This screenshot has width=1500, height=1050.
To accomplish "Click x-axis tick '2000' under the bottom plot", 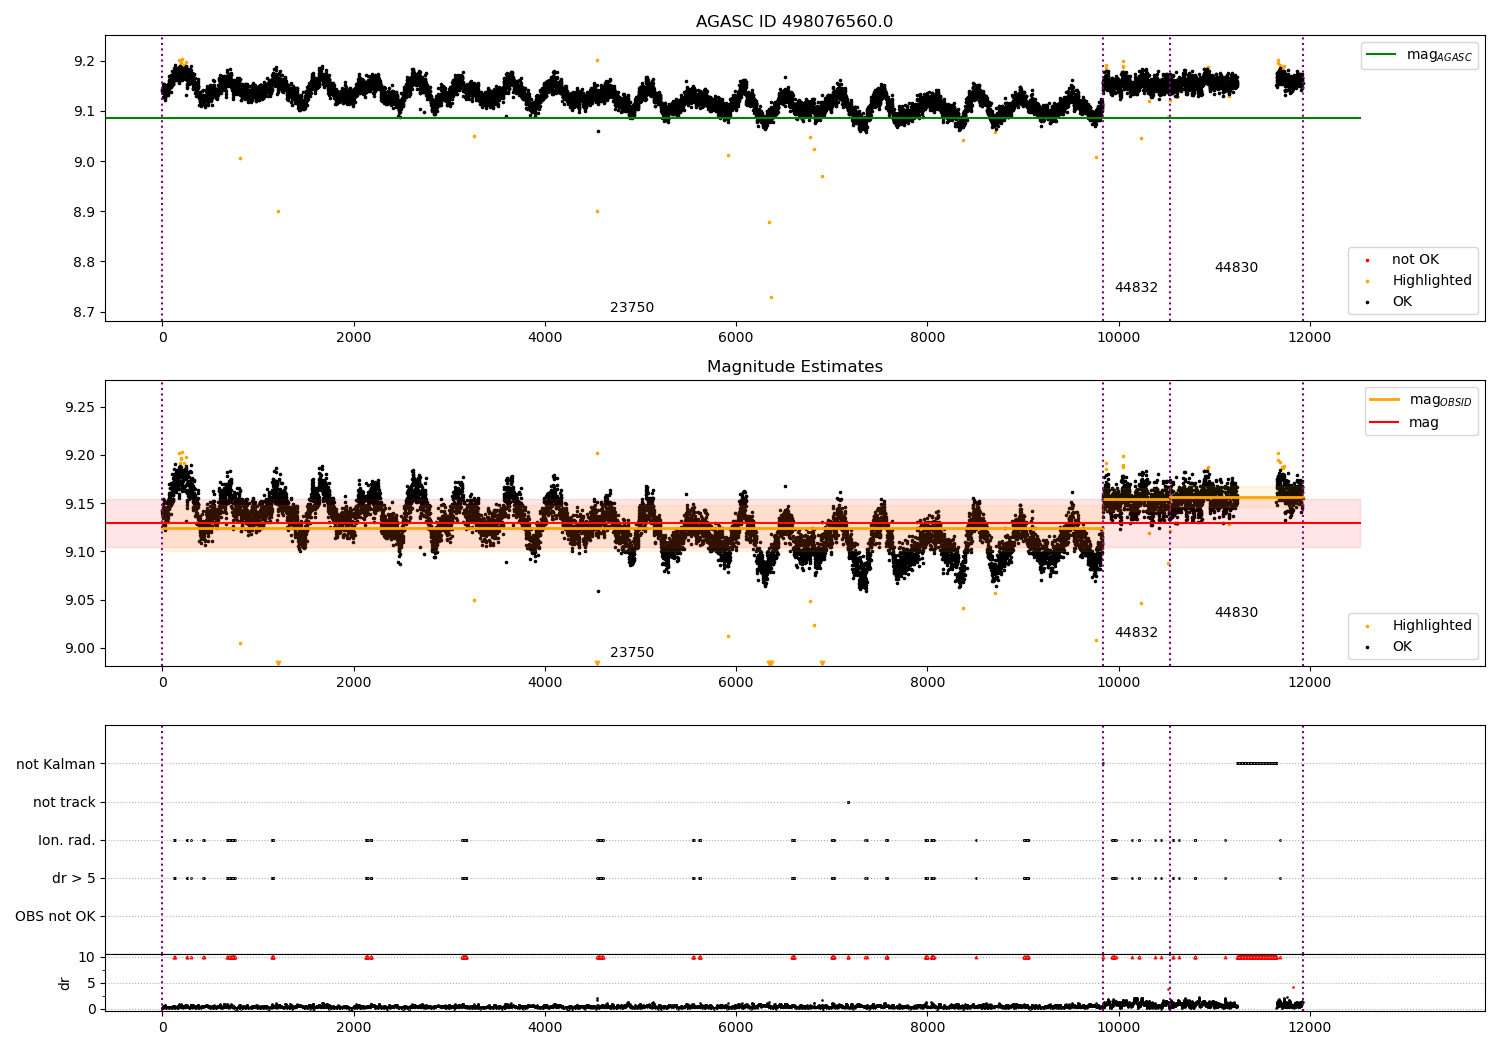I will coord(354,1028).
